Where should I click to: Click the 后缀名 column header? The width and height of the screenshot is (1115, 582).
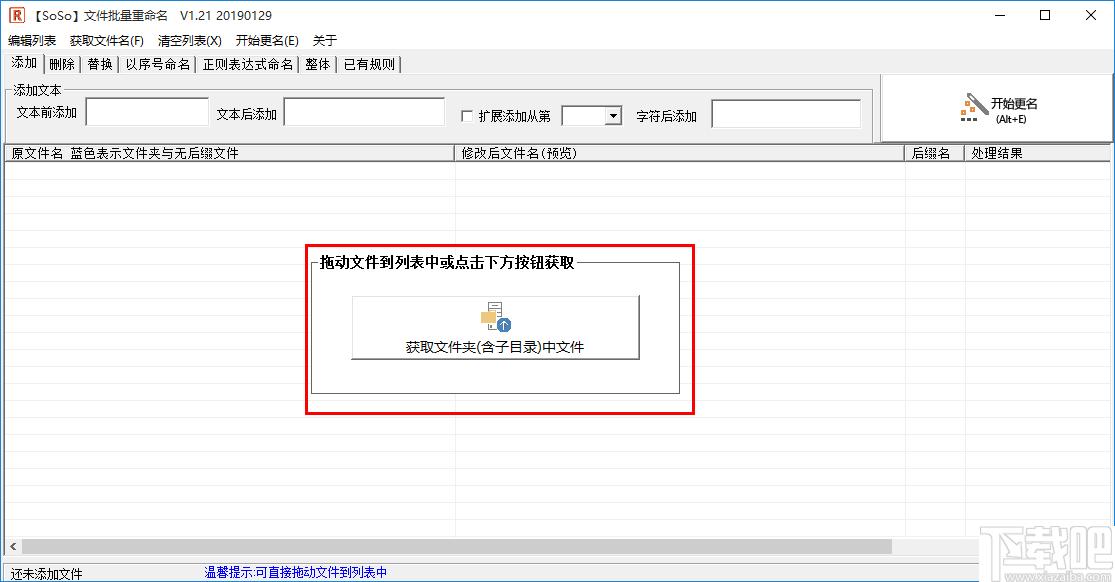(x=934, y=153)
